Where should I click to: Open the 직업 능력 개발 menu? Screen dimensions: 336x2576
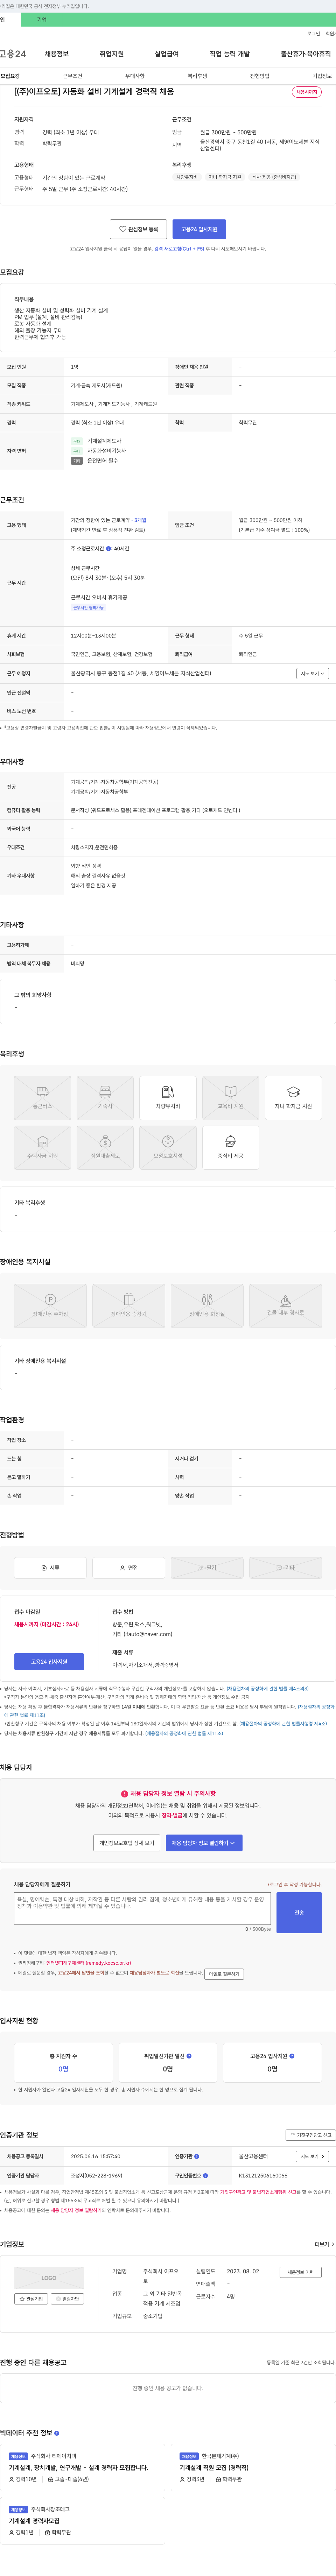pos(230,54)
